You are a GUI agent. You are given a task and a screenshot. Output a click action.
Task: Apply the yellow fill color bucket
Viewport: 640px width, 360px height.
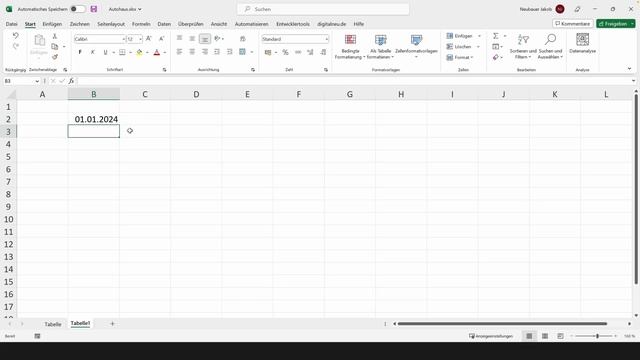[139, 52]
